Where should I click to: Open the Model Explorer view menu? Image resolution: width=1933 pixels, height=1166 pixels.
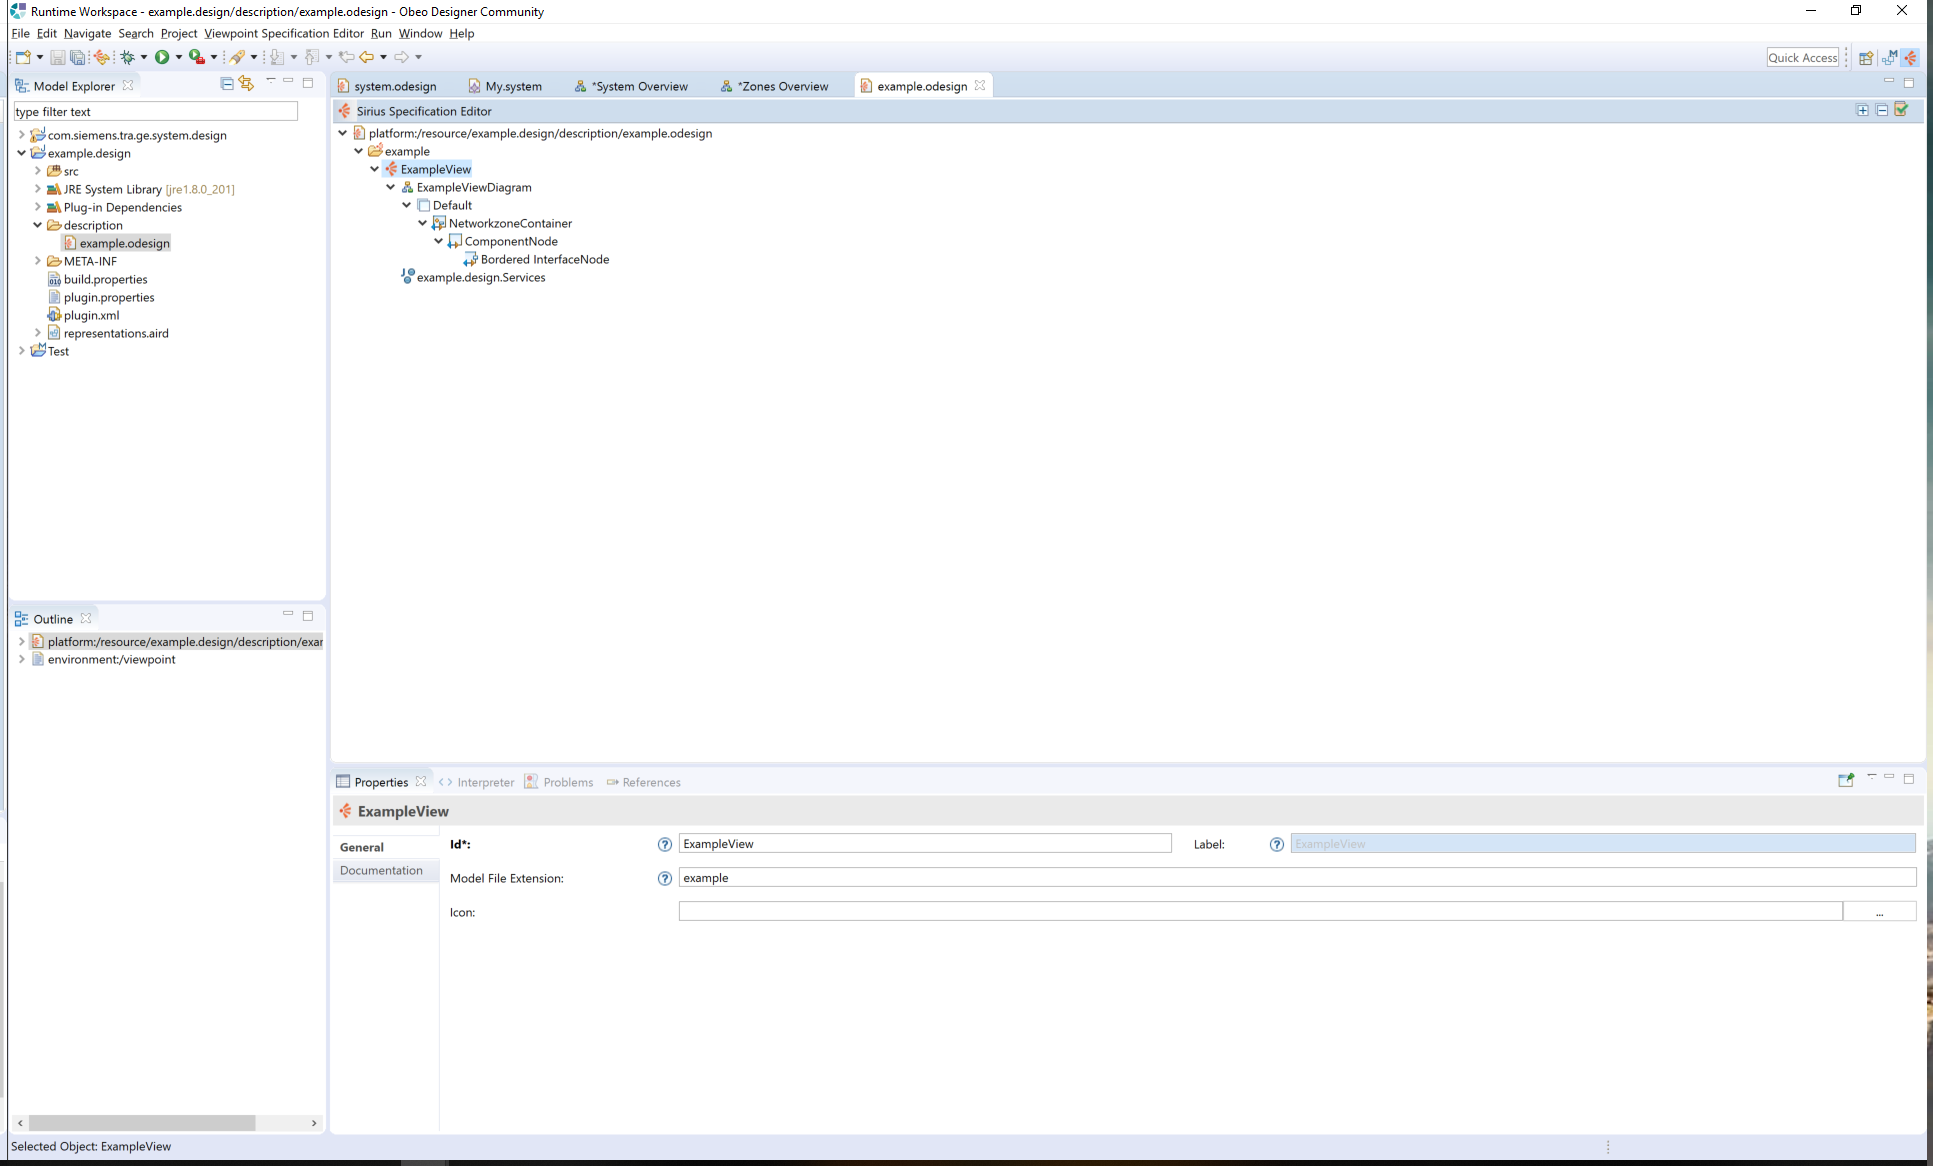click(x=271, y=80)
